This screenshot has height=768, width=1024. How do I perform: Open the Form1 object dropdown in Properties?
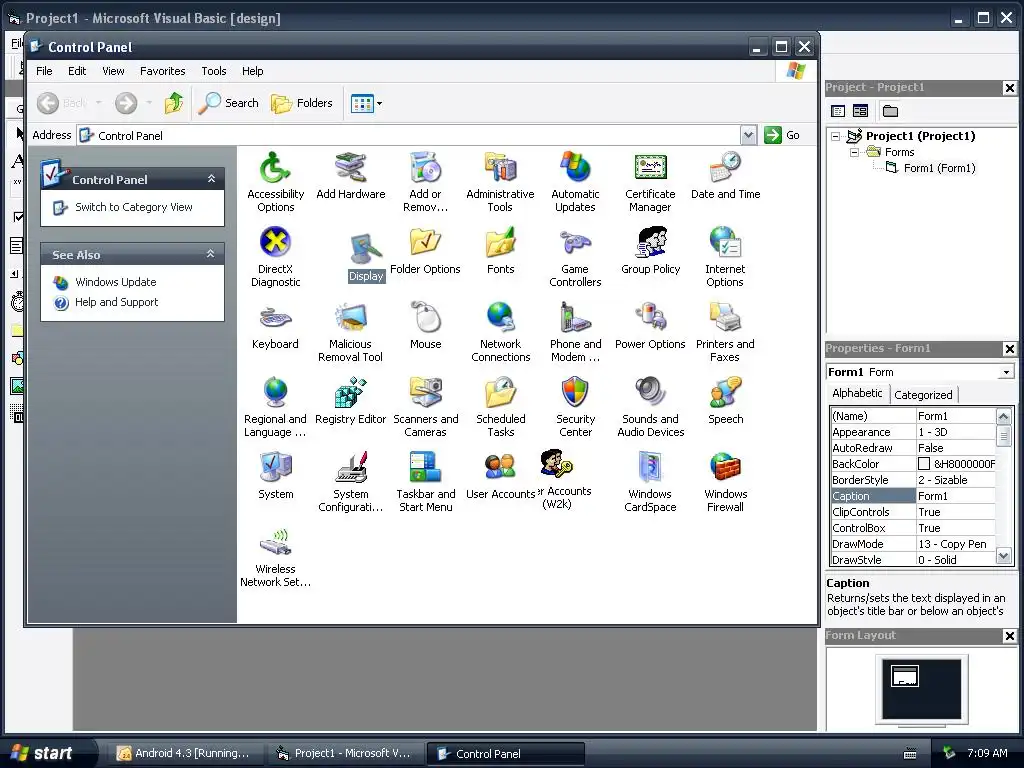click(x=1006, y=372)
